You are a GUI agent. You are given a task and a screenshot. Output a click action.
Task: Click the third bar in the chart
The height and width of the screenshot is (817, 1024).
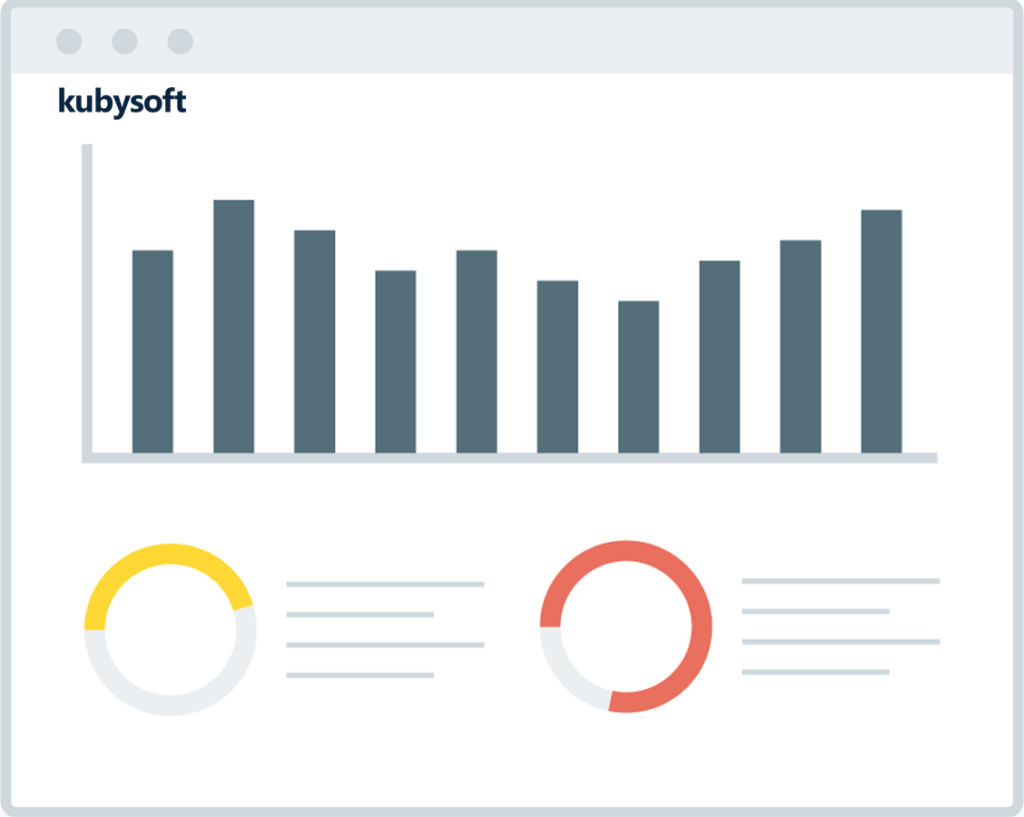pos(314,341)
